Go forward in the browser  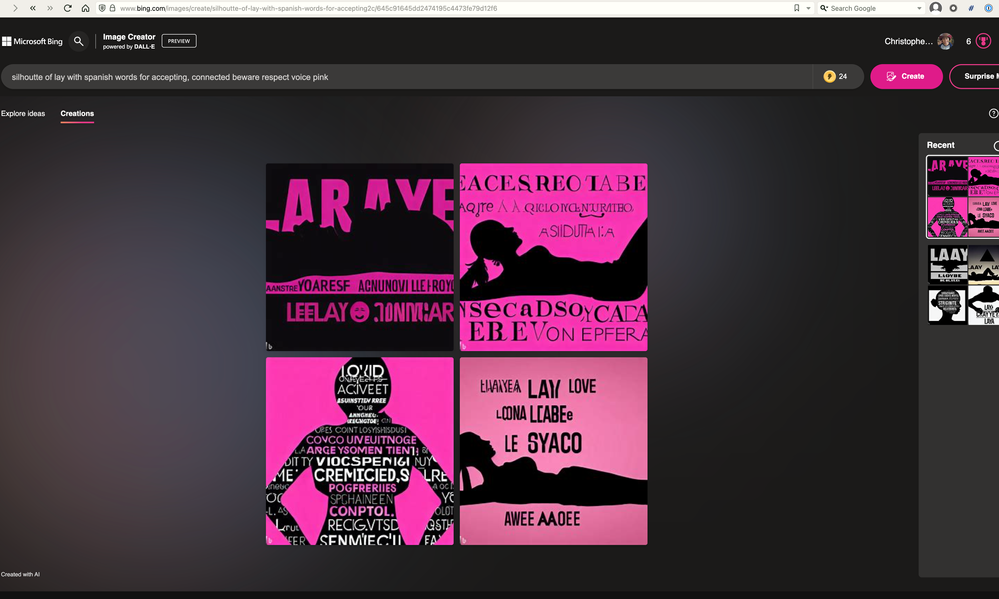point(15,8)
